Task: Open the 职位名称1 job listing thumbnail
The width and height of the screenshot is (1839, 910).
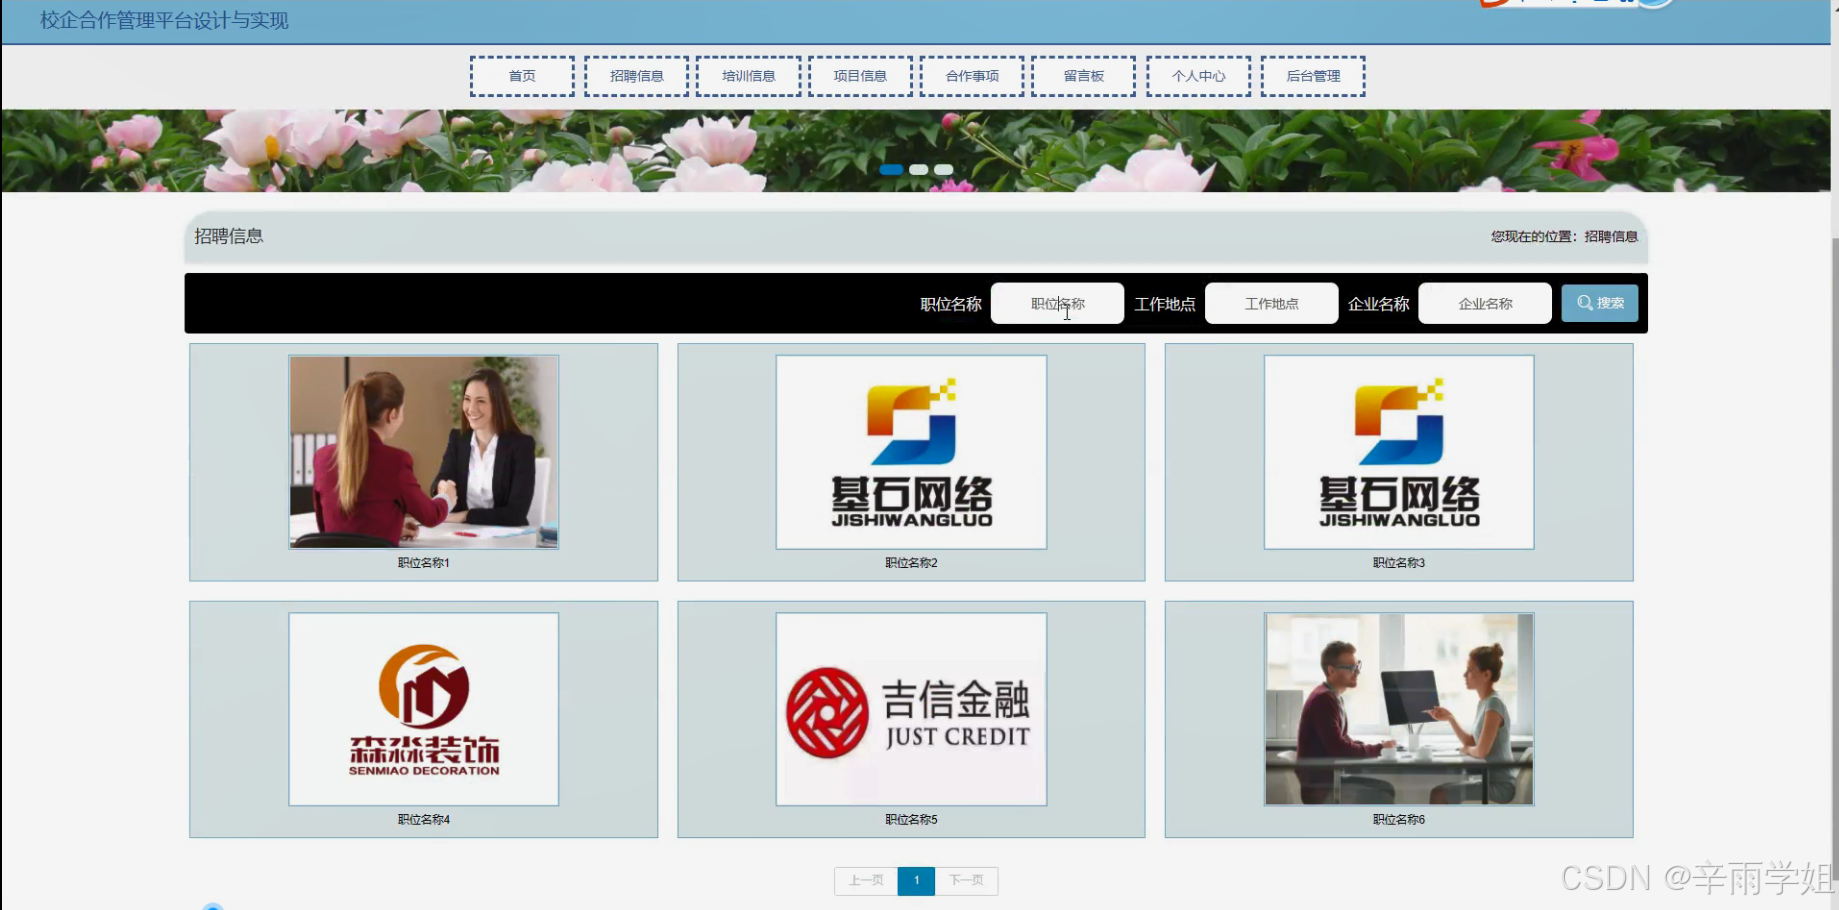Action: point(423,452)
